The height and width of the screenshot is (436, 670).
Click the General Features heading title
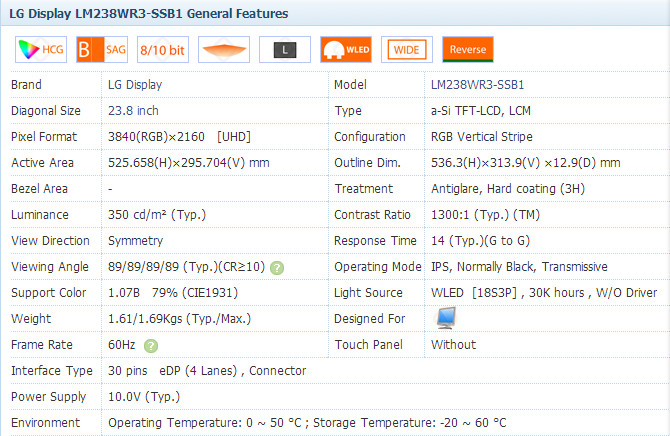149,14
